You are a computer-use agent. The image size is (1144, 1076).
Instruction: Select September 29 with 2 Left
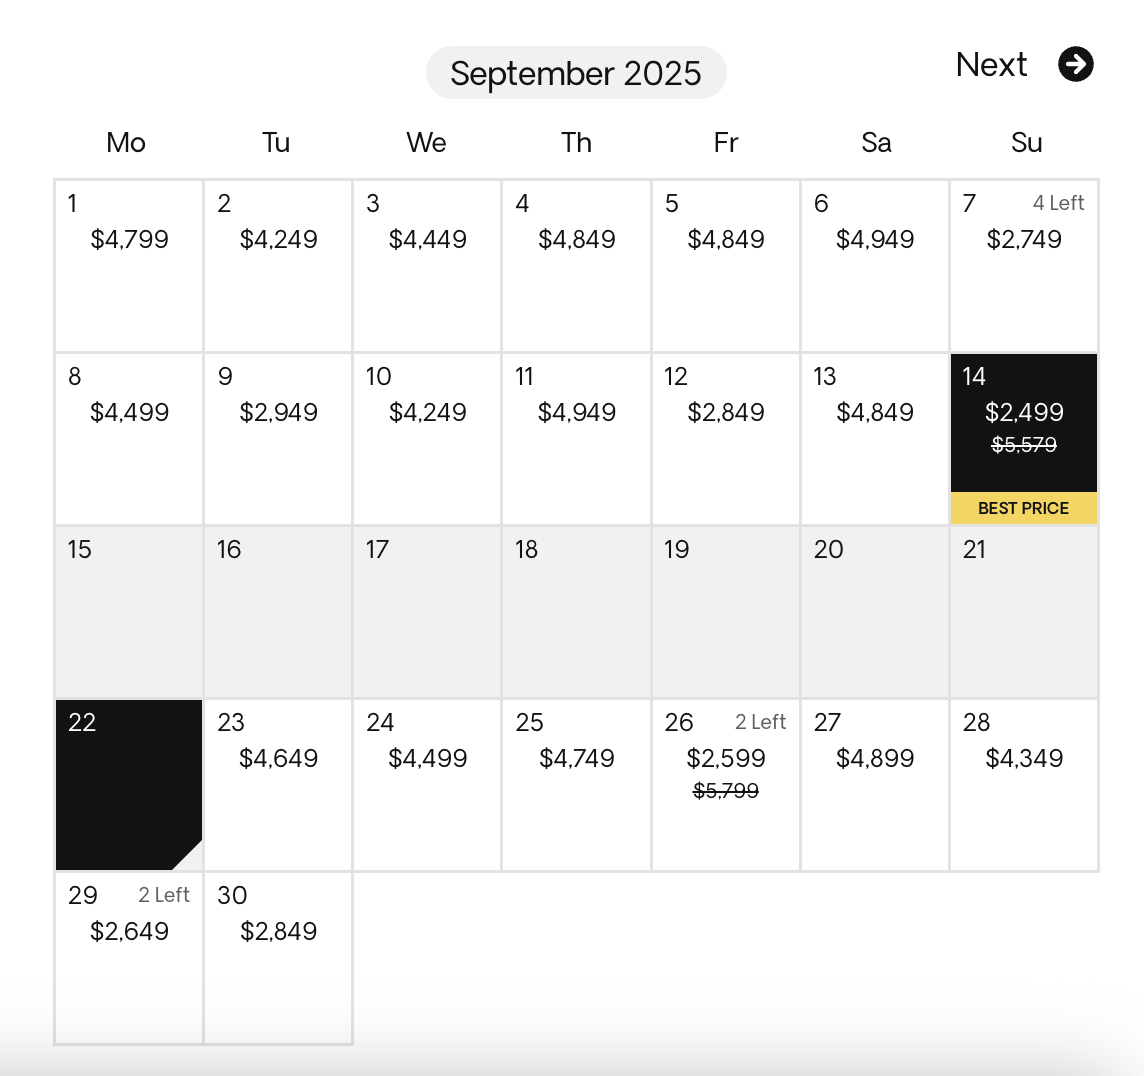129,957
